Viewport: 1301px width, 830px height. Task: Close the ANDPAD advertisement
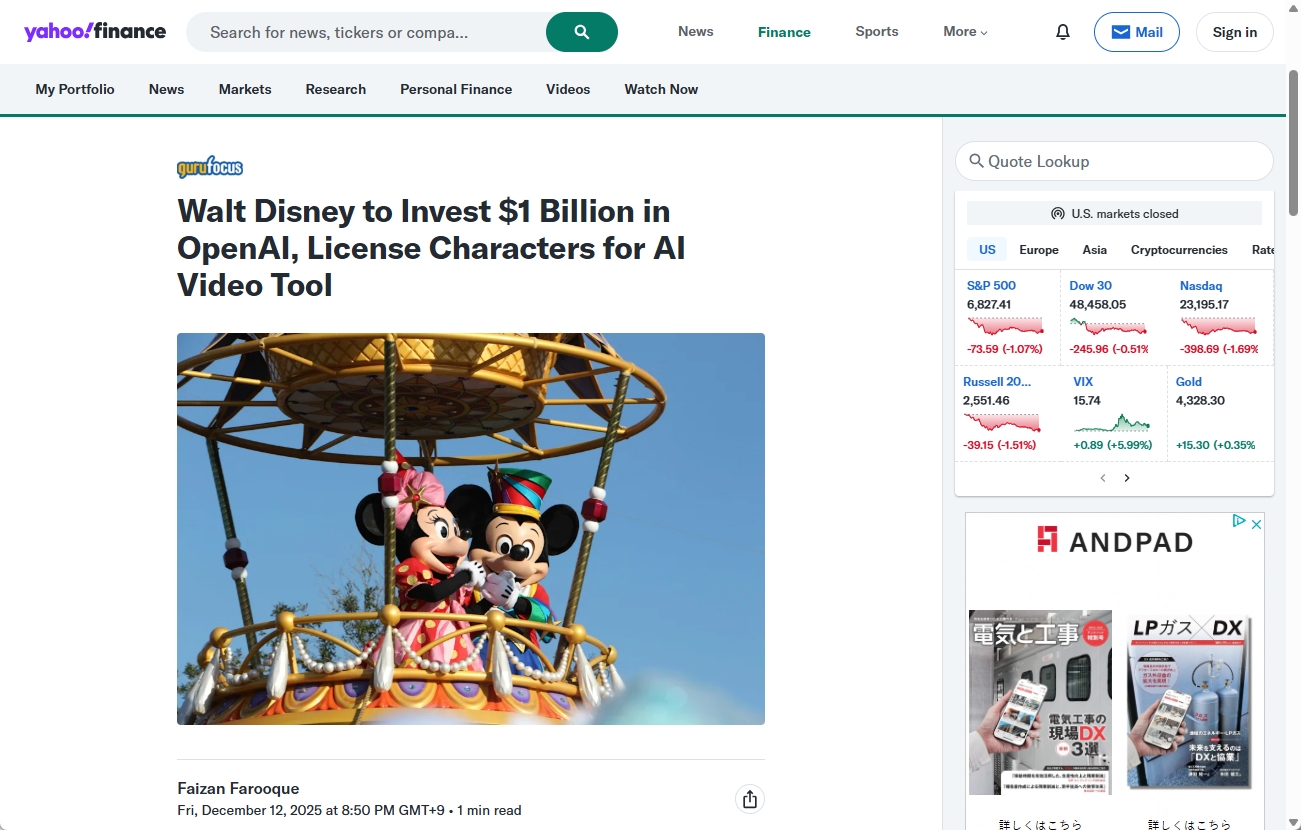[x=1257, y=522]
